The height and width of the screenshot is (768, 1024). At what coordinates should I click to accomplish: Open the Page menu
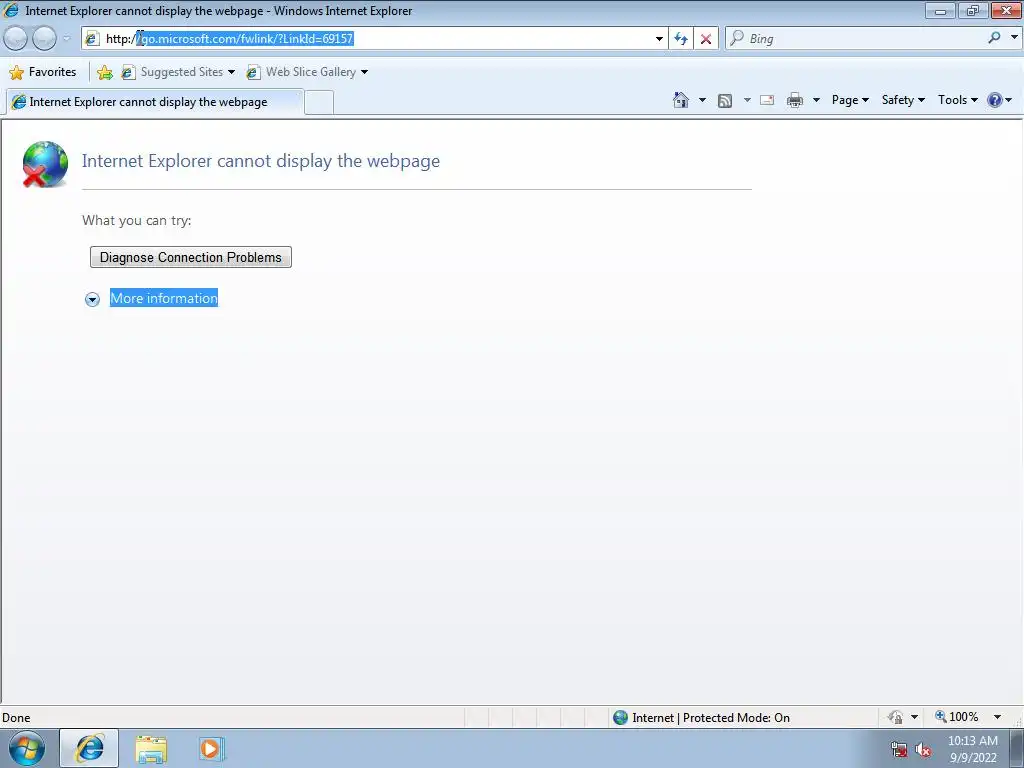coord(850,100)
